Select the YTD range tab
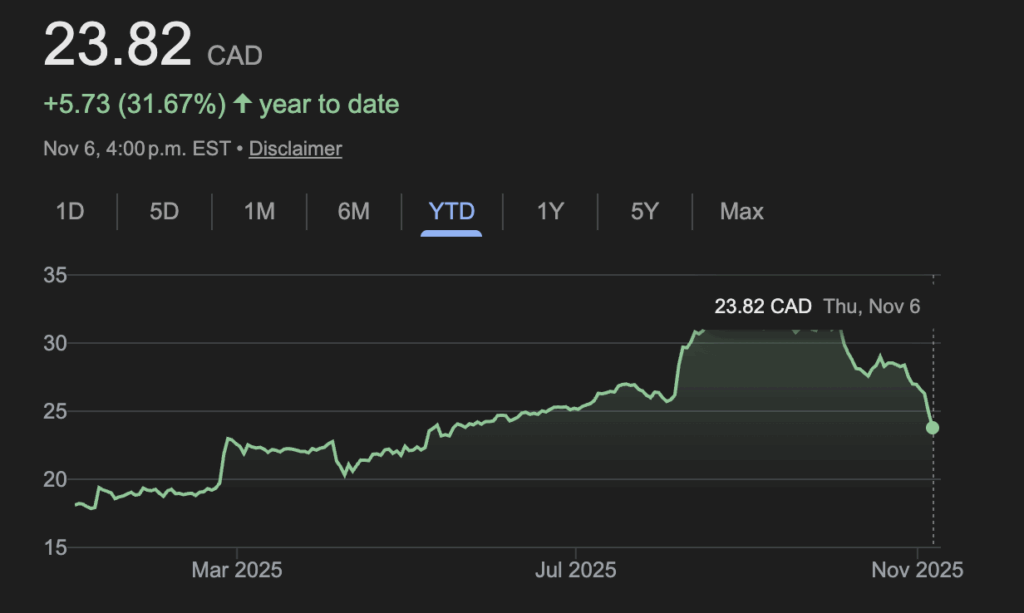This screenshot has width=1024, height=613. (451, 212)
